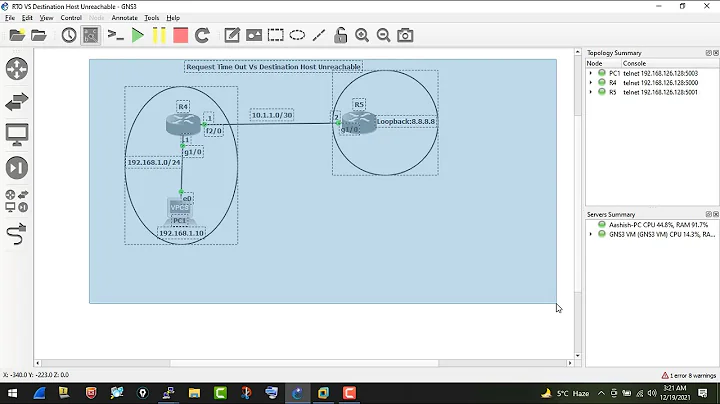The width and height of the screenshot is (720, 404).
Task: Browse routers in the device sidebar
Action: tap(17, 69)
